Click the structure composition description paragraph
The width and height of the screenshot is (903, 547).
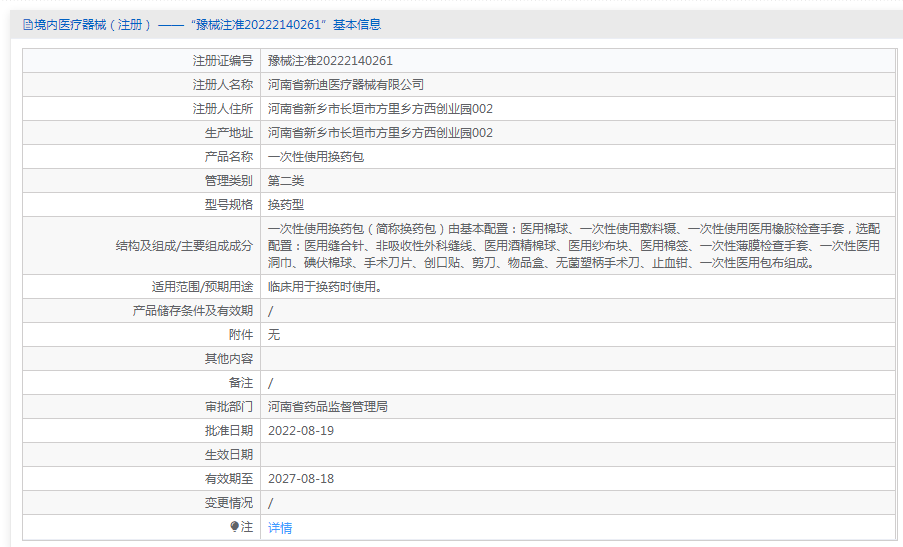pyautogui.click(x=574, y=246)
